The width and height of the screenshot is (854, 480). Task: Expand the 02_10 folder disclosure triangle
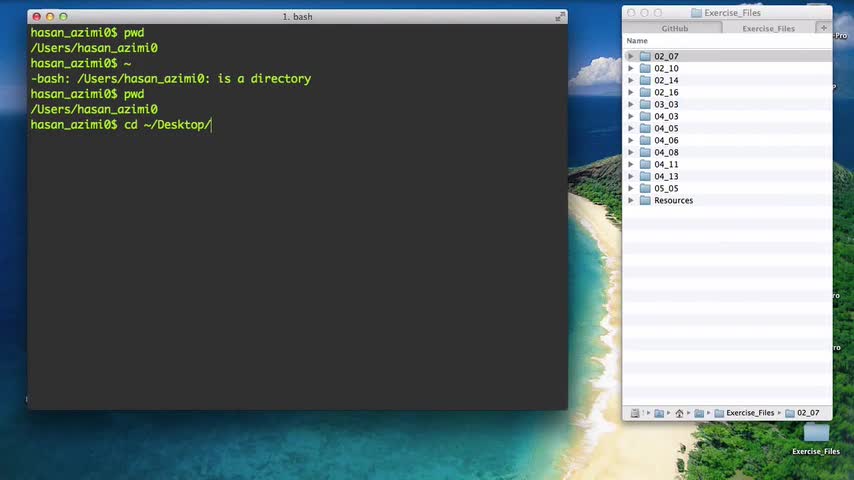point(631,68)
